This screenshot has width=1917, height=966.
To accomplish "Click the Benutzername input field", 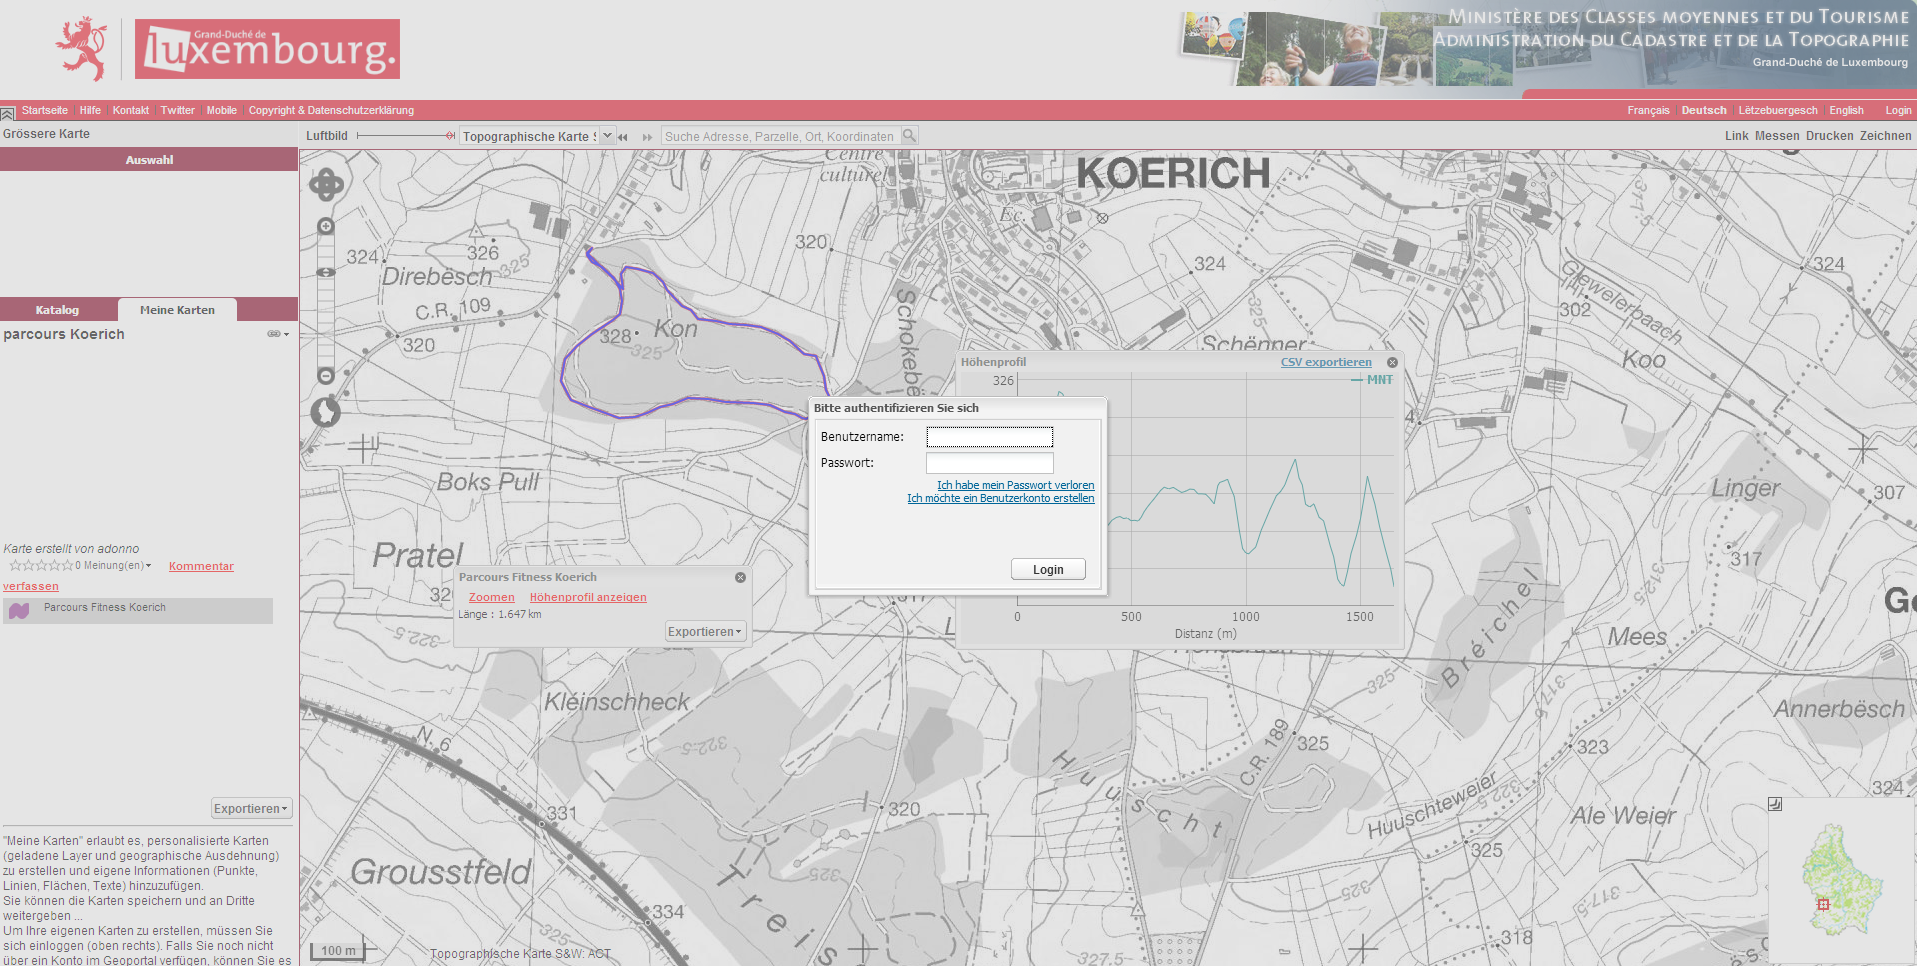I will pos(989,437).
